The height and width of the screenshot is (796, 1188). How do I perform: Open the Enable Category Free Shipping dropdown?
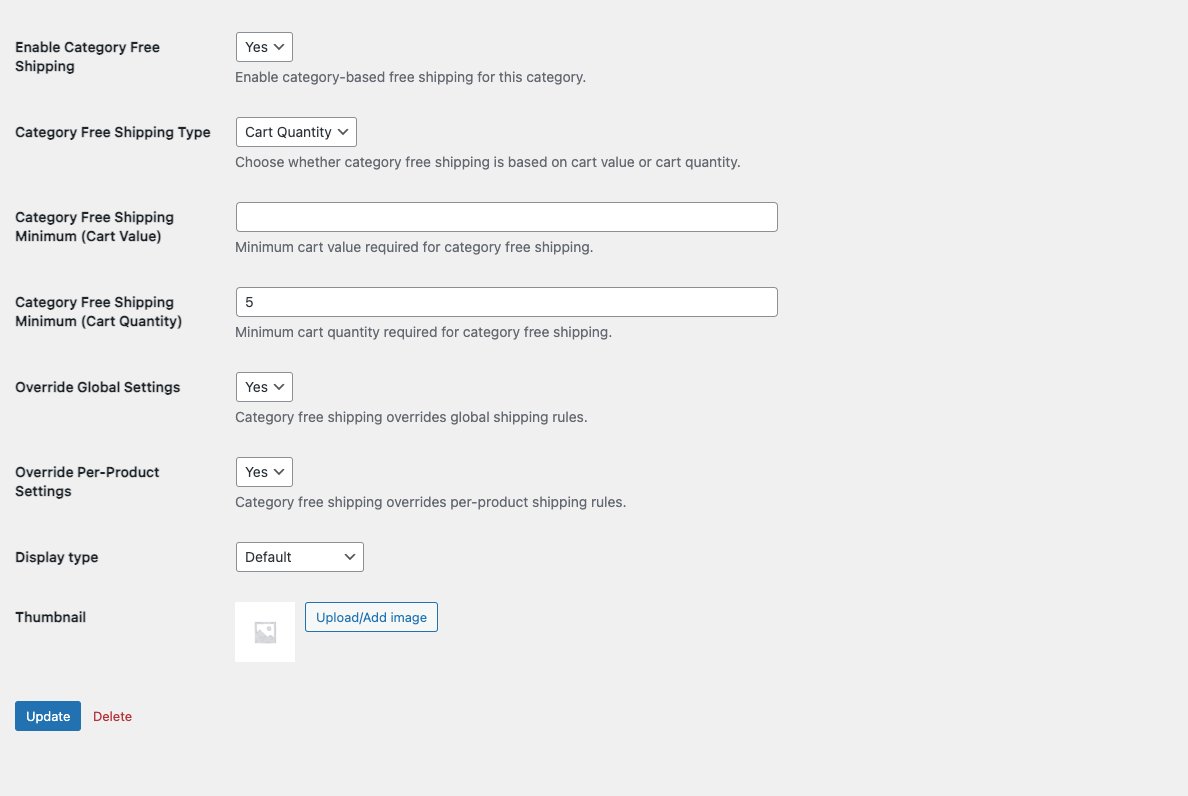[264, 47]
